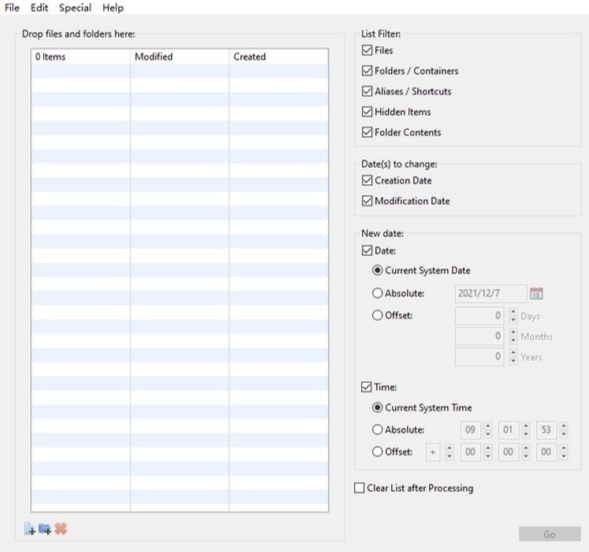589x552 pixels.
Task: Open the Help menu
Action: [x=113, y=8]
